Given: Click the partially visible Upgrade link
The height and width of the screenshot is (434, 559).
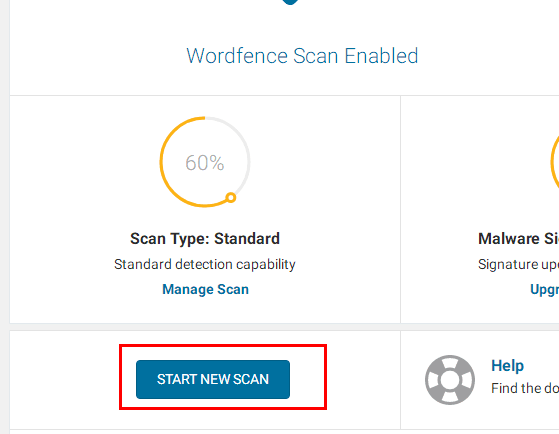Looking at the screenshot, I should (544, 289).
